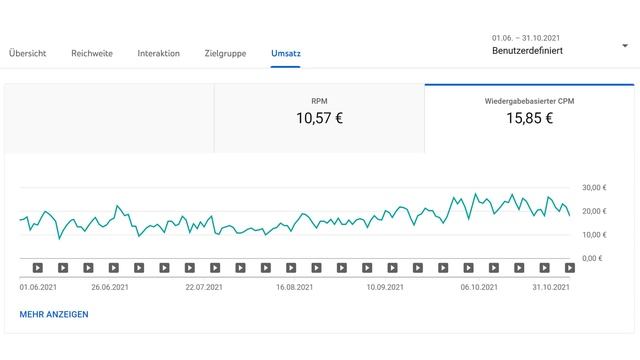
Task: Select the RPM metric card
Action: (x=319, y=118)
